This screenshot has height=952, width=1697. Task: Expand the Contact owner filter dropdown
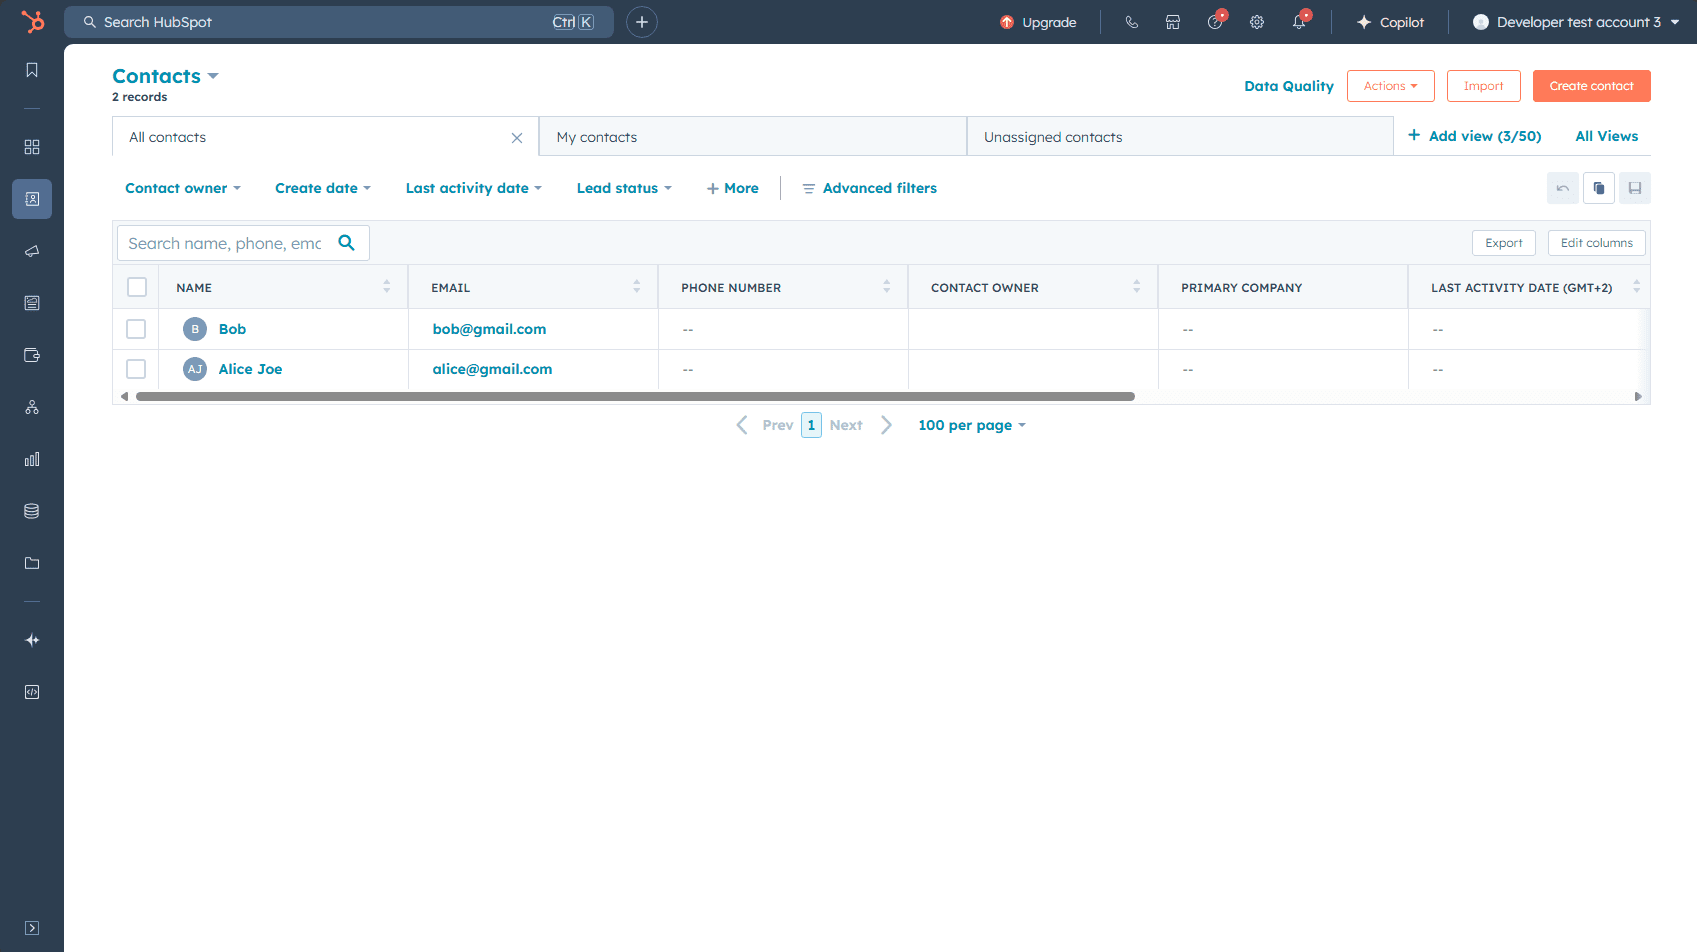pyautogui.click(x=182, y=188)
